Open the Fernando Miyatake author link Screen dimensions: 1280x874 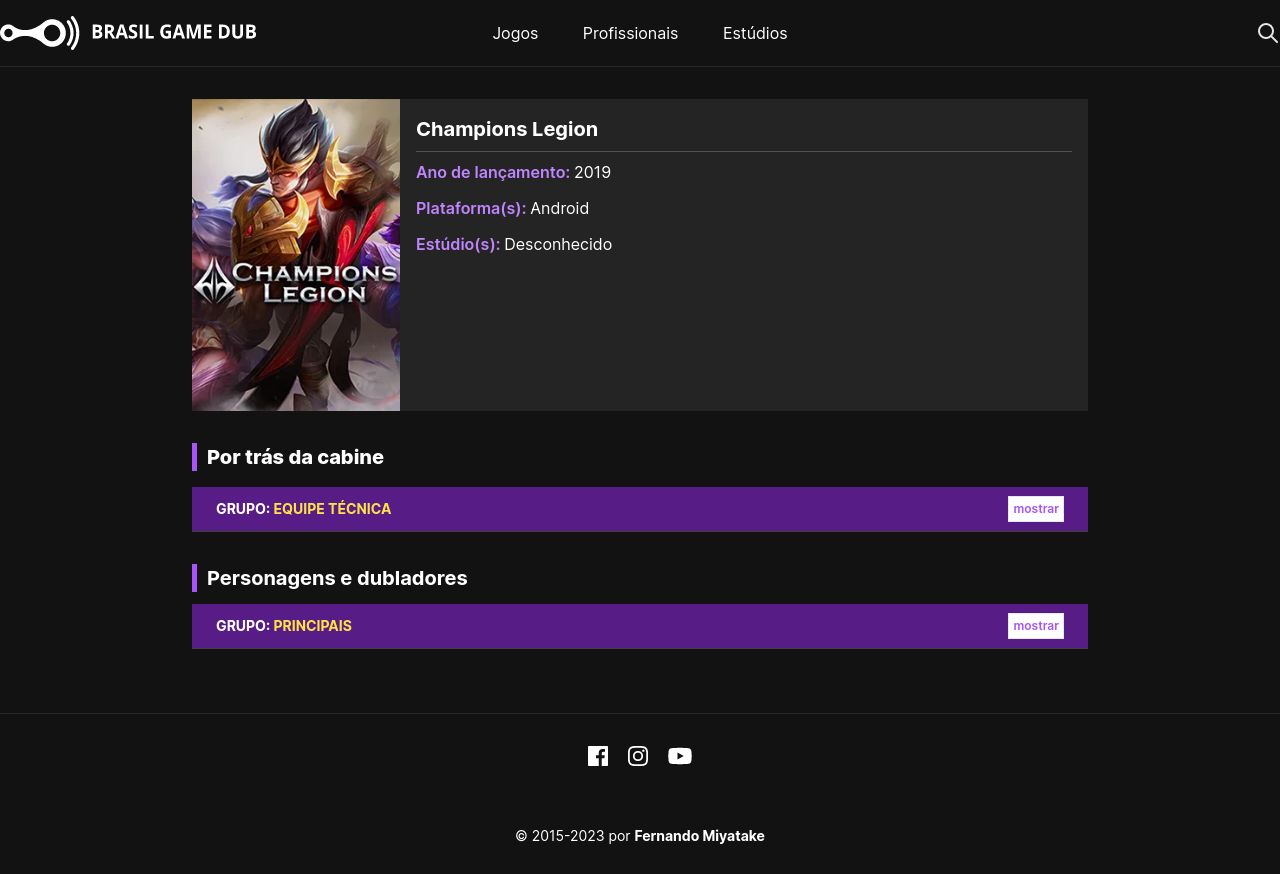(x=699, y=836)
